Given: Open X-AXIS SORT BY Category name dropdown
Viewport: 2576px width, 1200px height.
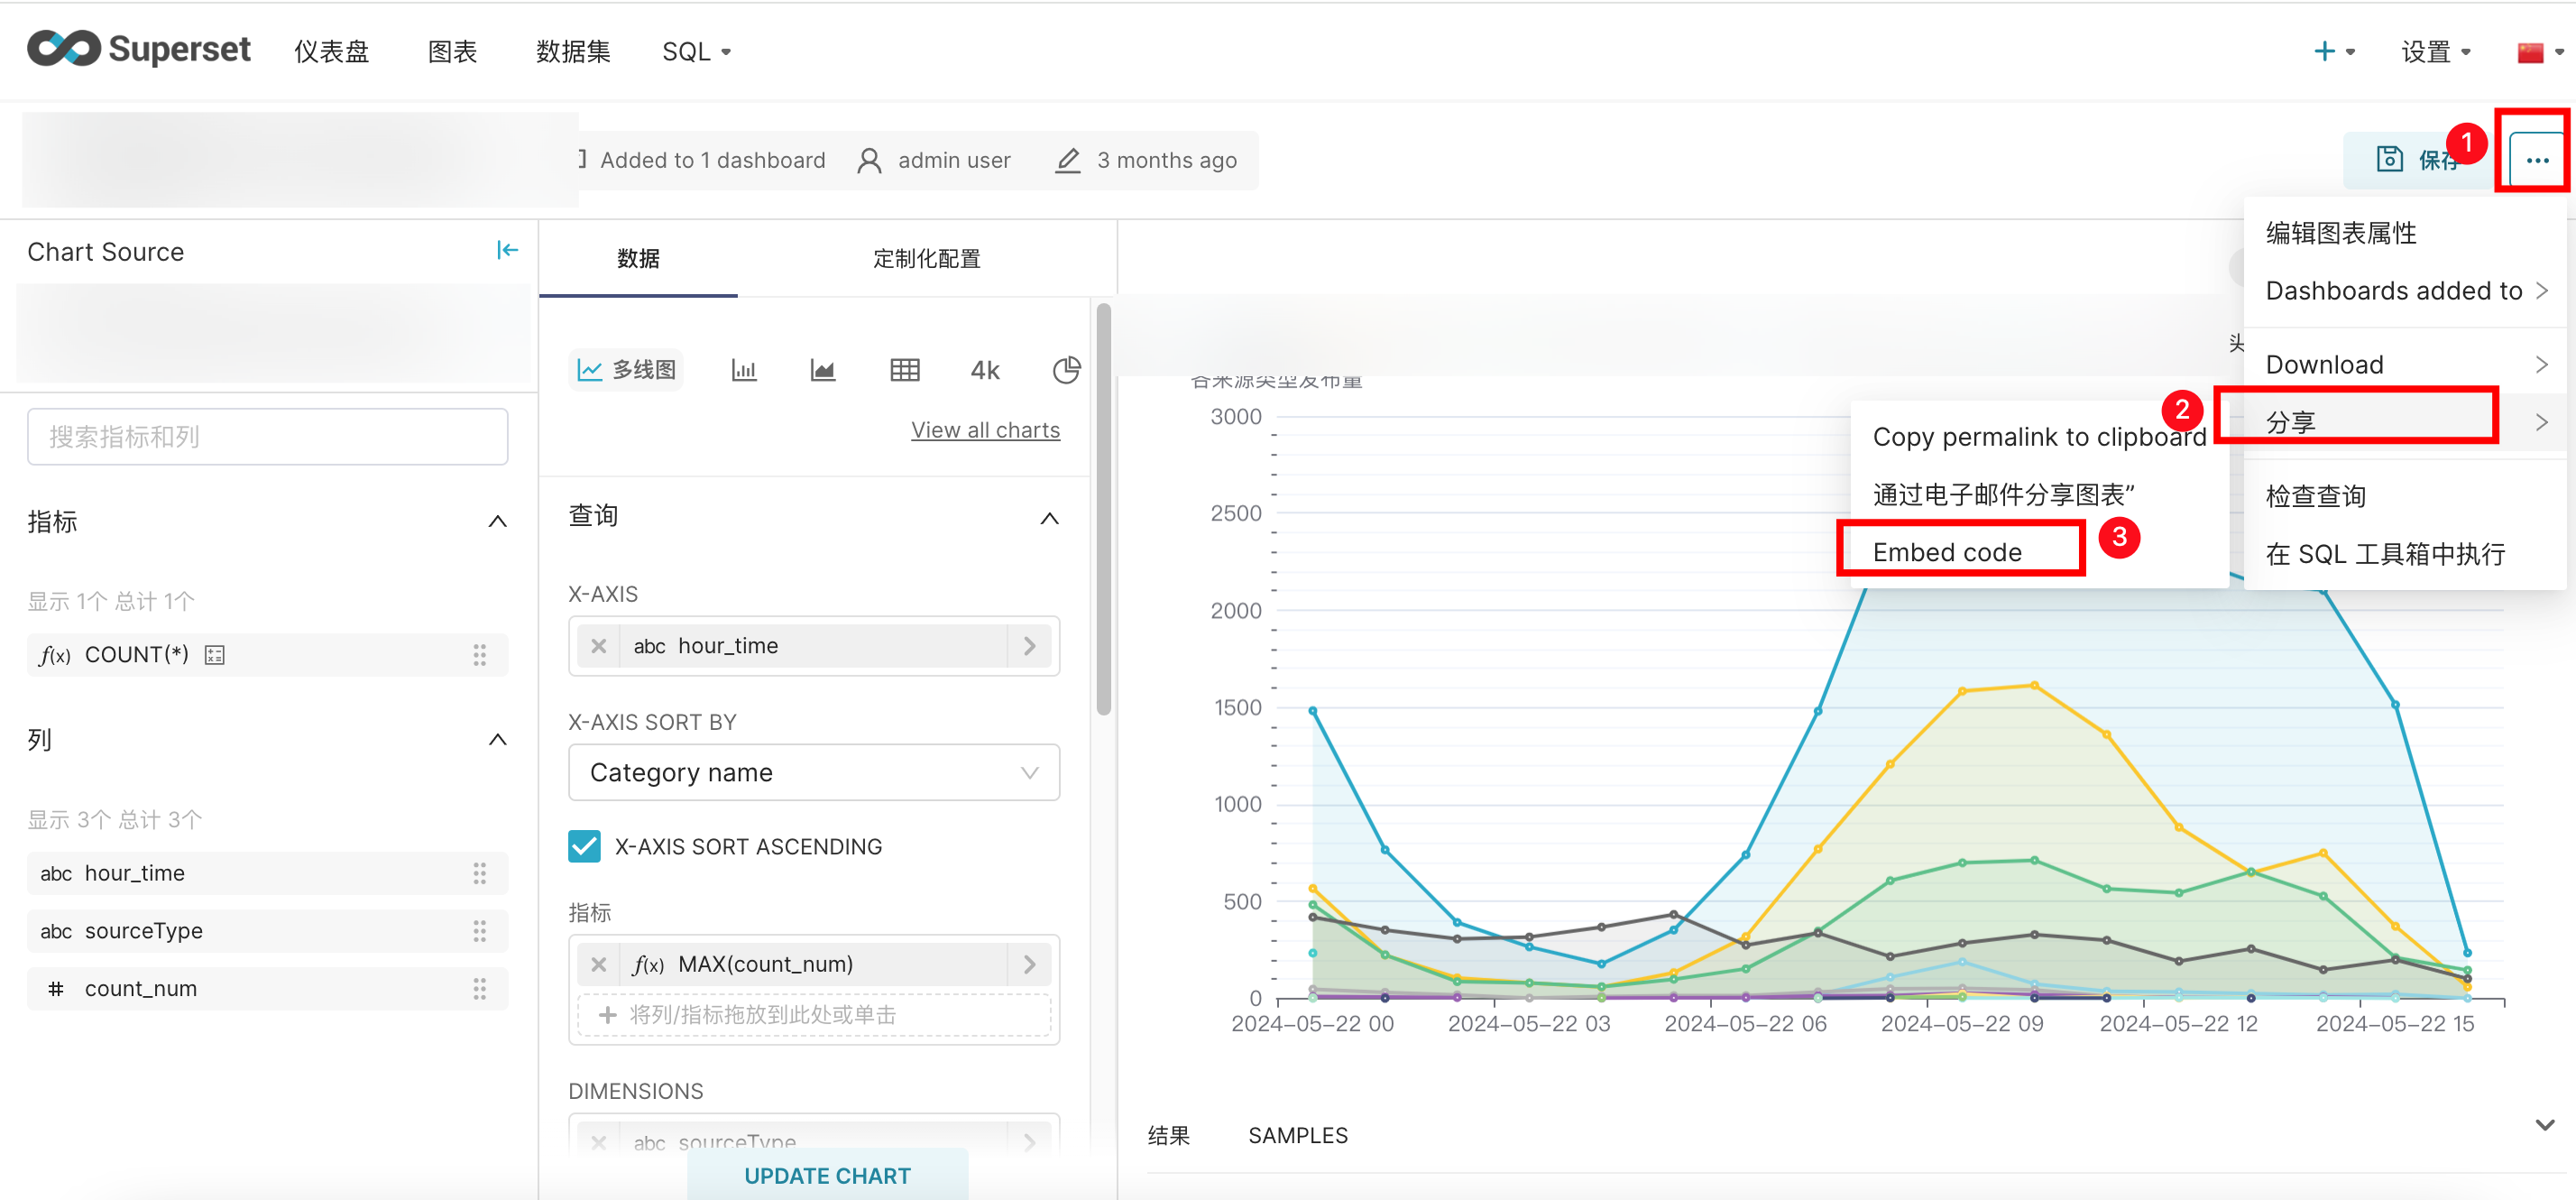Looking at the screenshot, I should tap(814, 772).
